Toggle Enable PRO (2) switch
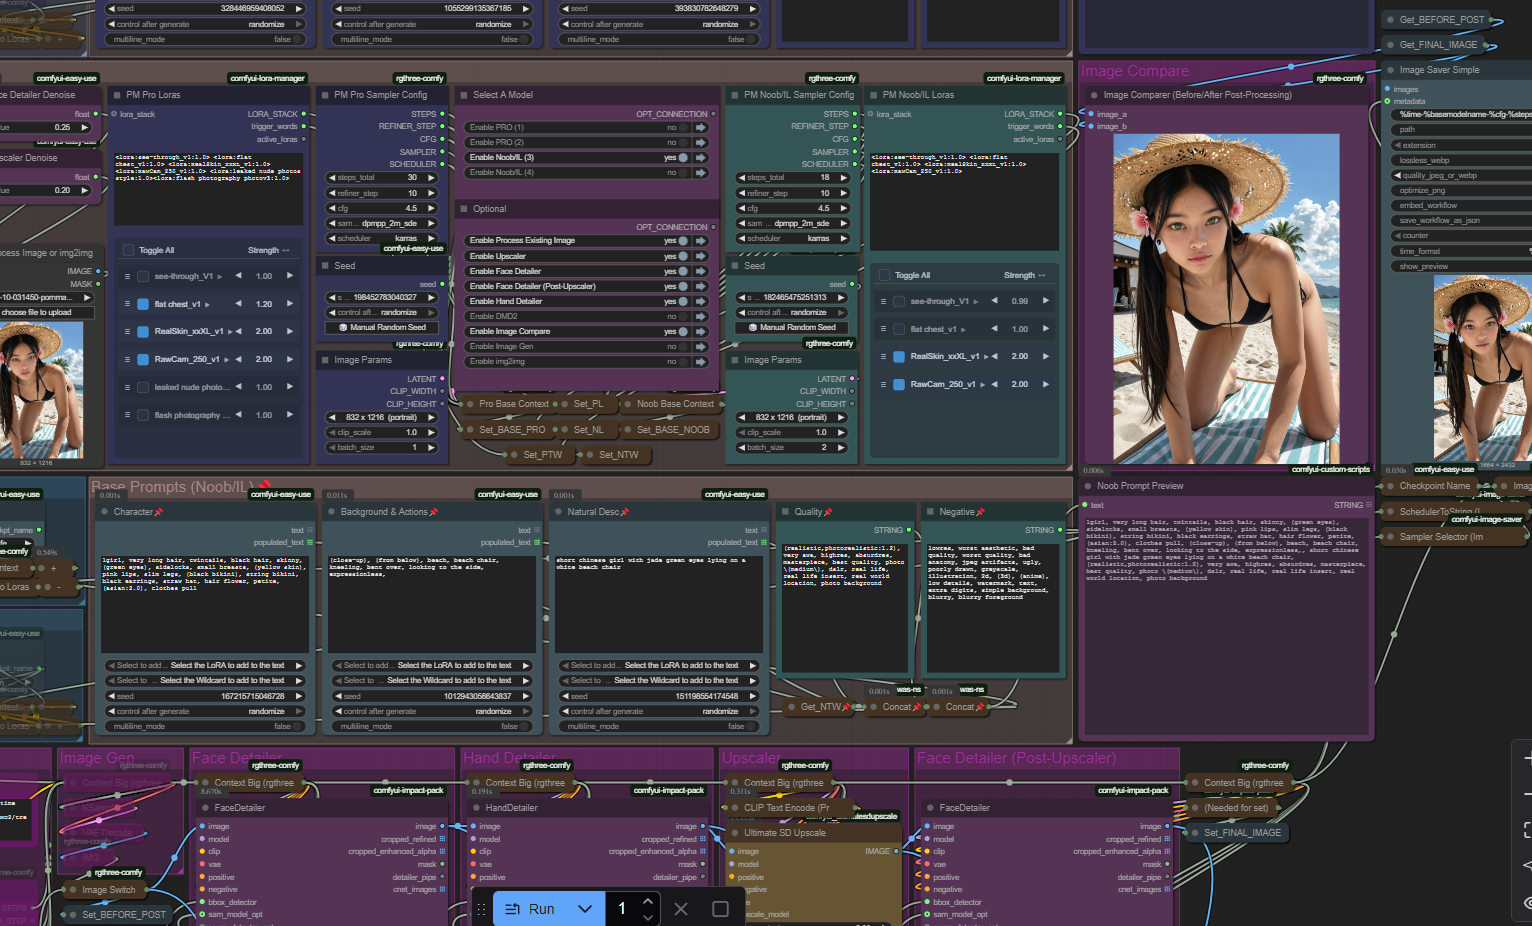The height and width of the screenshot is (926, 1532). (x=681, y=142)
